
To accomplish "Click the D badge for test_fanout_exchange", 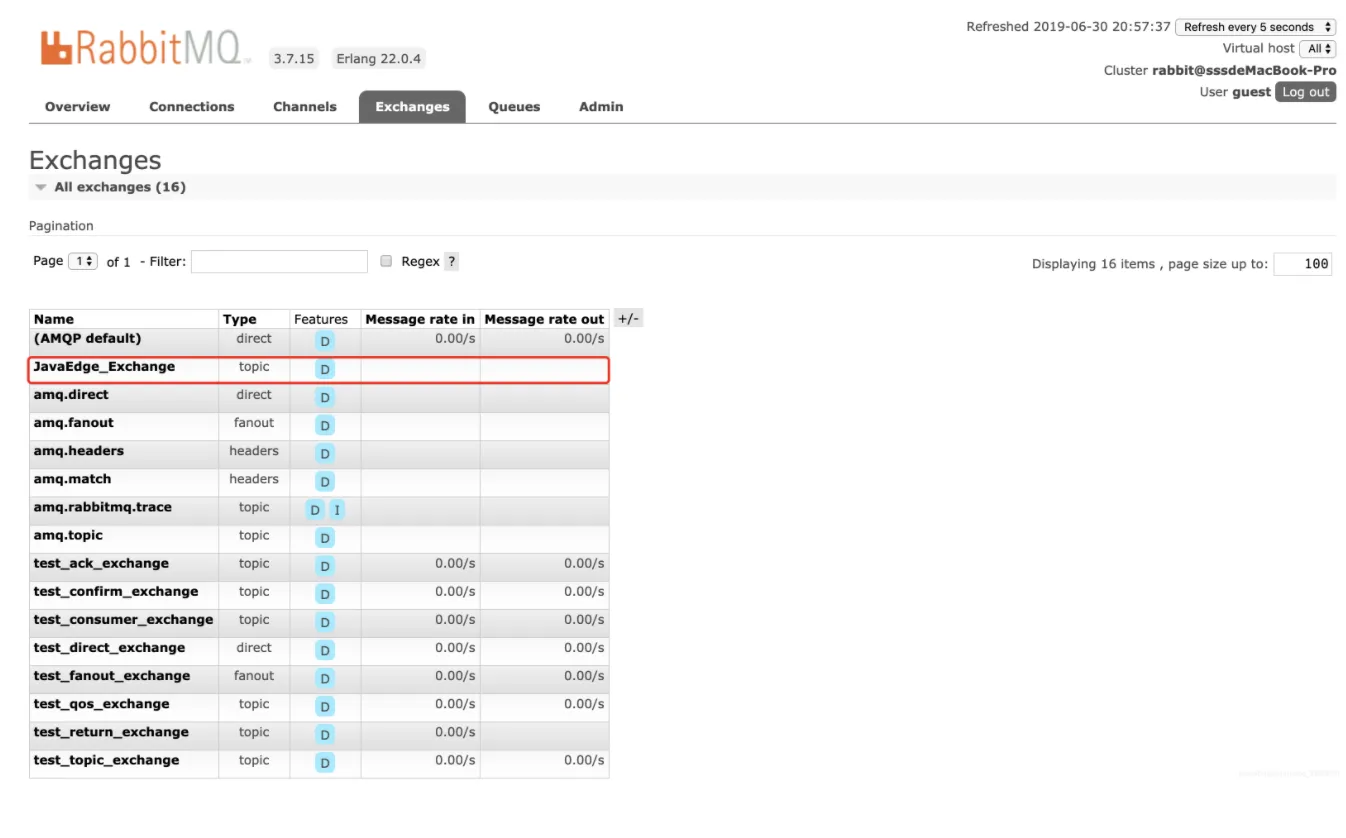I will 324,678.
